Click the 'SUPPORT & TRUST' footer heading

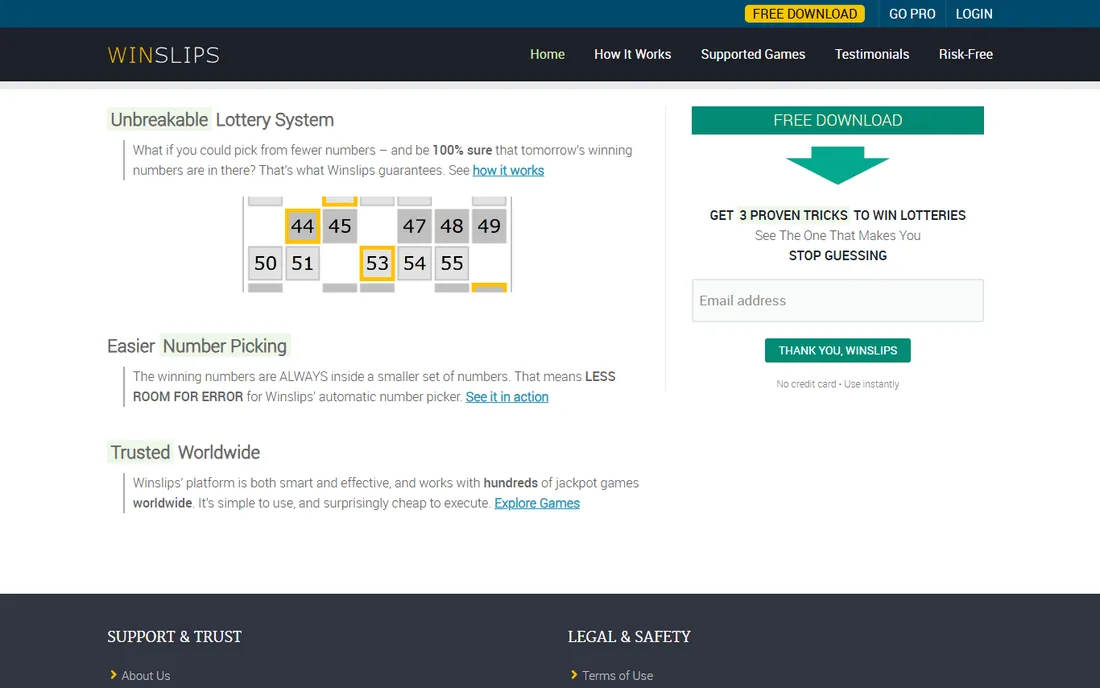point(175,637)
